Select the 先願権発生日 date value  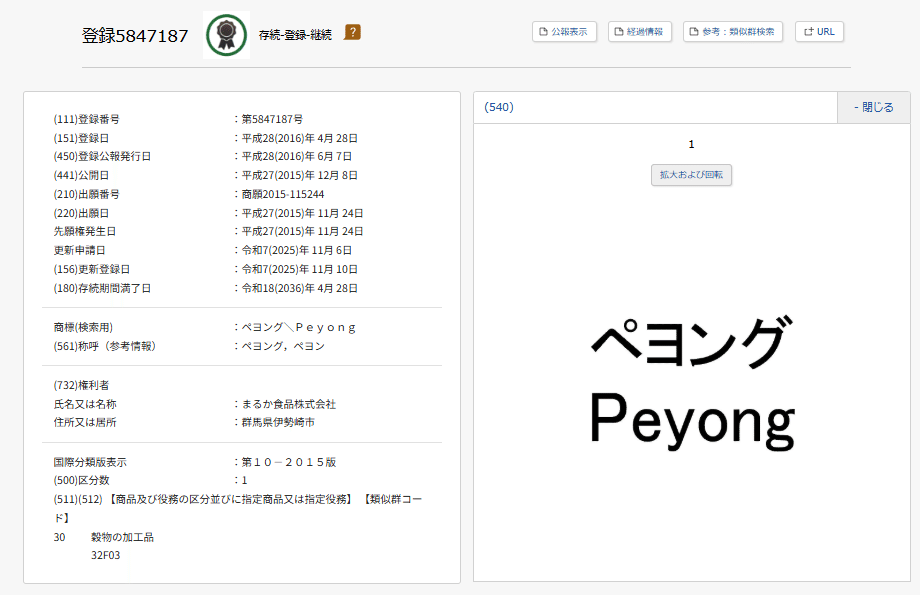tap(302, 232)
